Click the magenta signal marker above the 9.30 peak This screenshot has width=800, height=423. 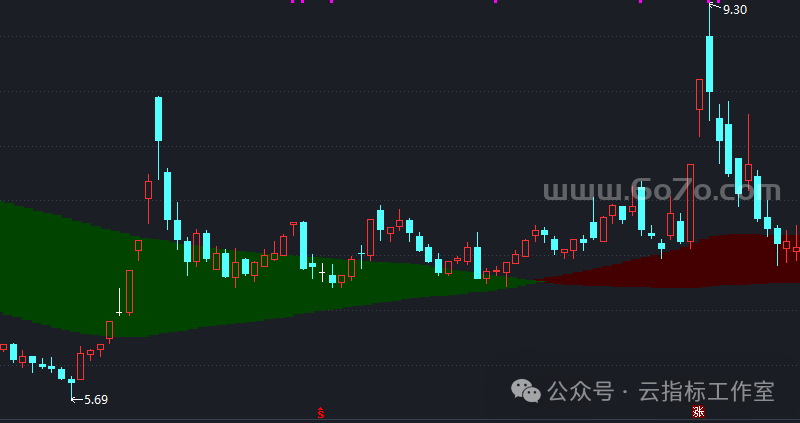[x=709, y=2]
